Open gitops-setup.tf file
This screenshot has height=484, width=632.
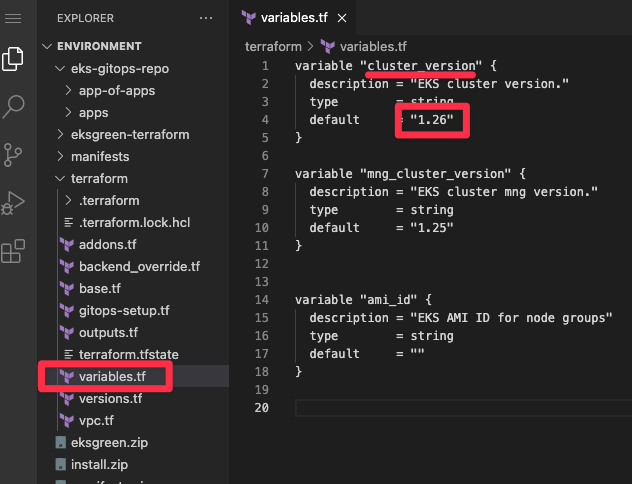point(124,311)
